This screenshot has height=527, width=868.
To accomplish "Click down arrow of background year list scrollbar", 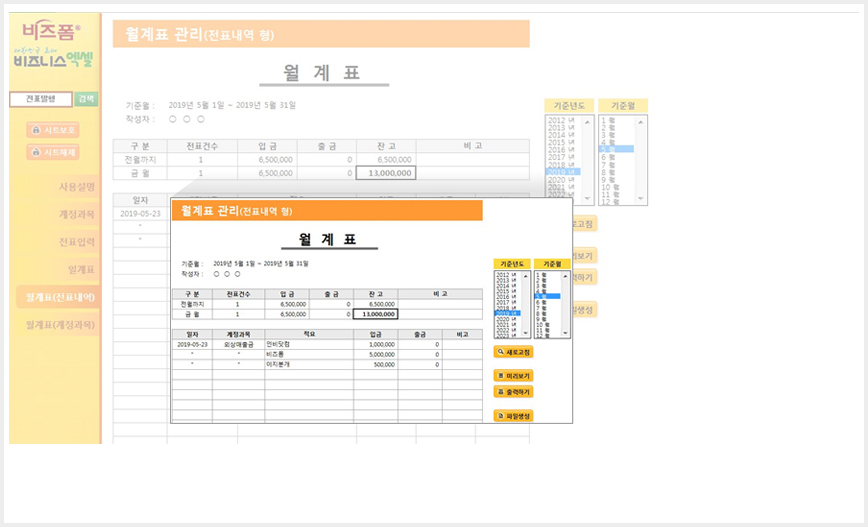I will point(587,198).
